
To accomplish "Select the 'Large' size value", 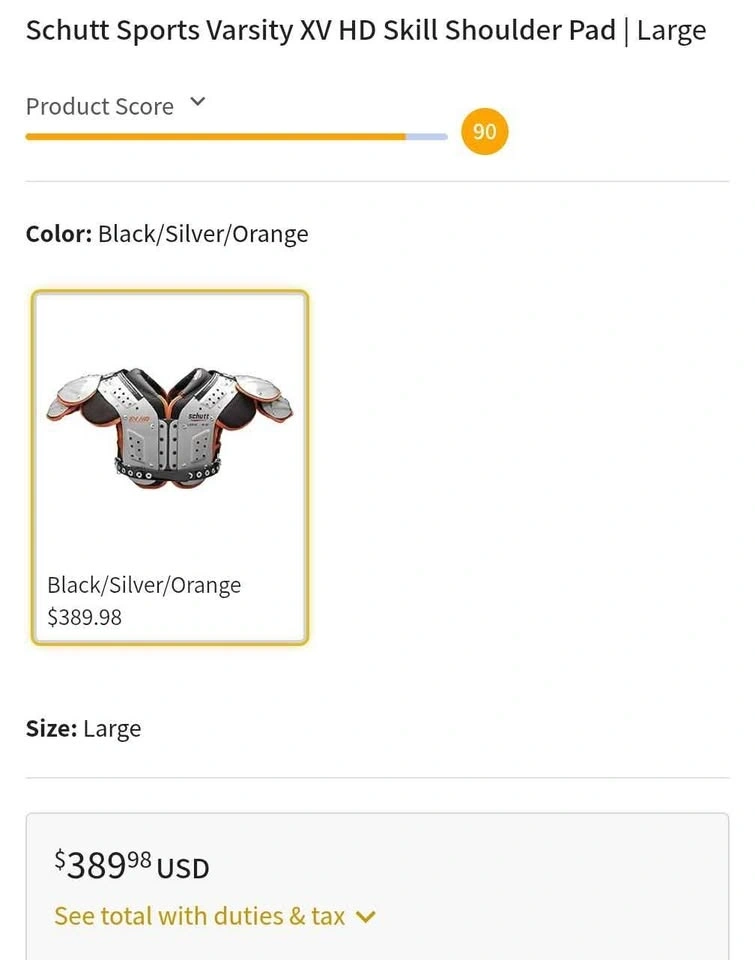I will 112,729.
